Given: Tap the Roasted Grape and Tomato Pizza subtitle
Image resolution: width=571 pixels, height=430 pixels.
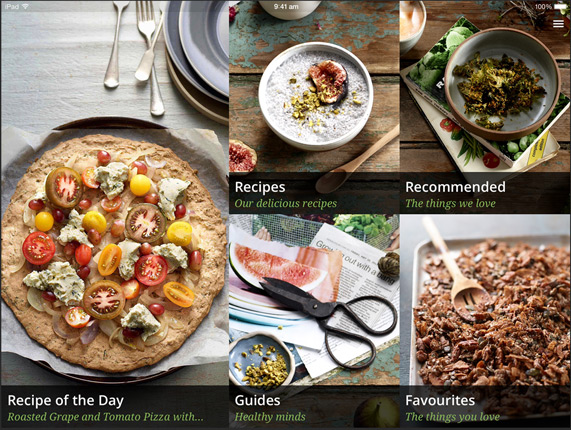Looking at the screenshot, I should tap(105, 417).
